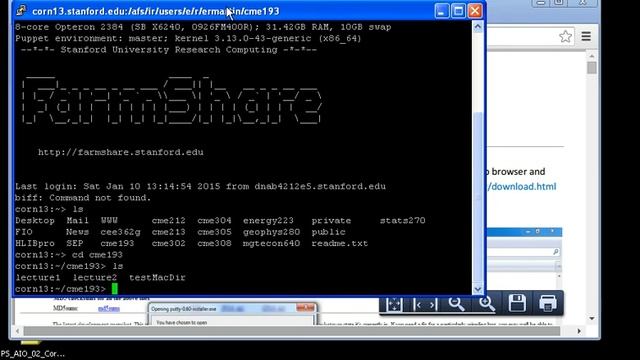Zoom out using the PDF toolbar magnifier
The image size is (640, 360).
(456, 304)
